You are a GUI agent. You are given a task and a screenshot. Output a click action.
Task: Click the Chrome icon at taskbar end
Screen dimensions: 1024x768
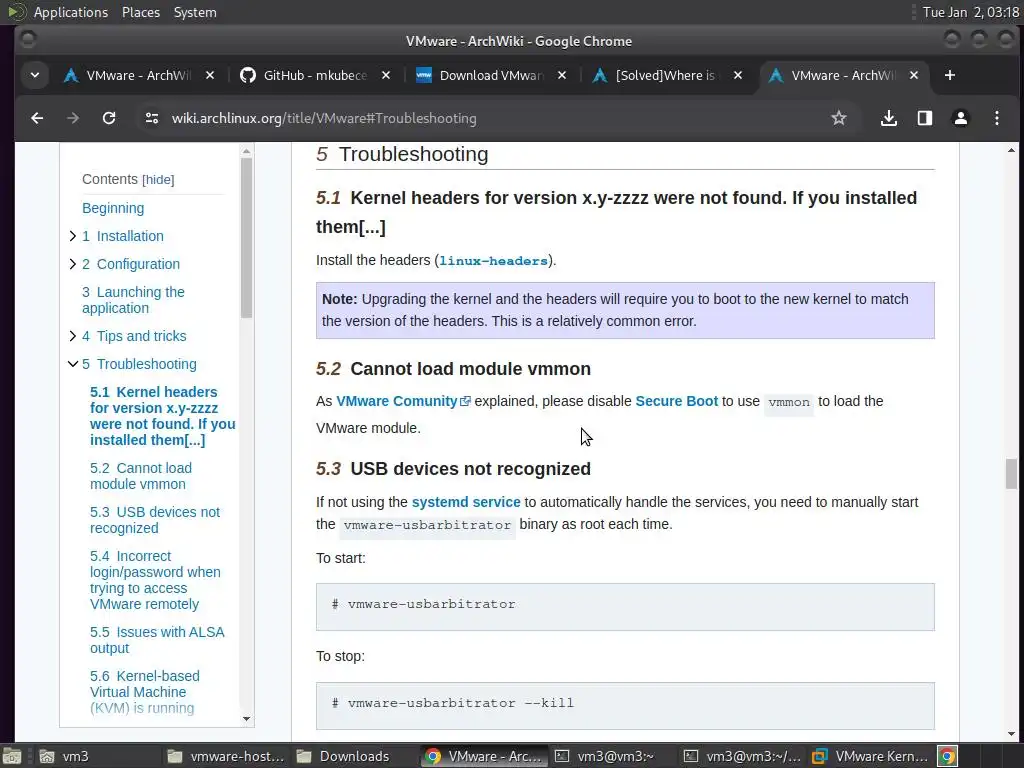click(948, 756)
